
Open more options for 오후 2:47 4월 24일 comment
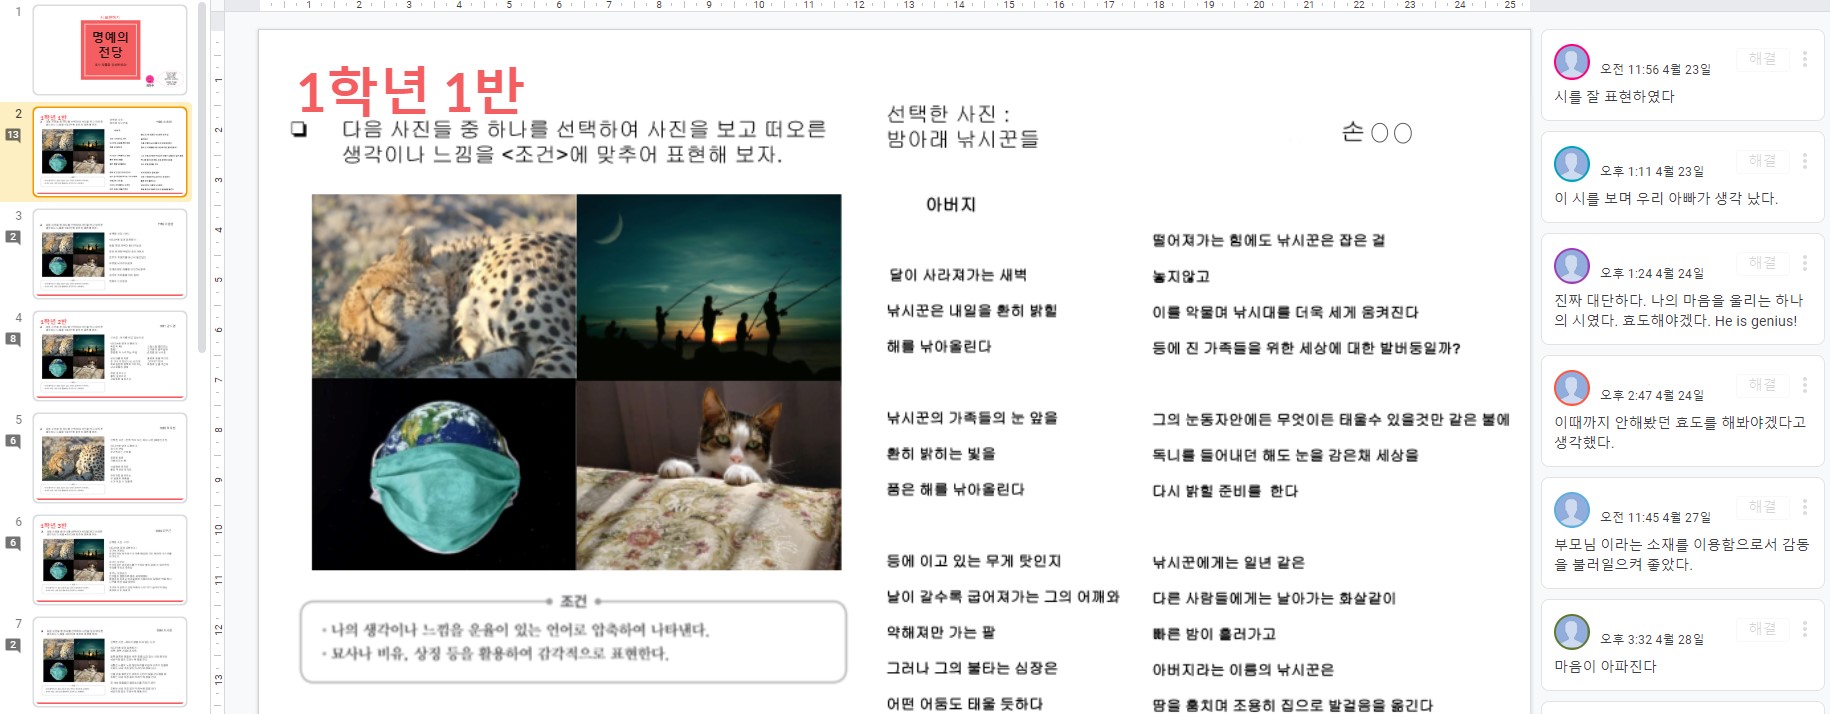[1805, 385]
